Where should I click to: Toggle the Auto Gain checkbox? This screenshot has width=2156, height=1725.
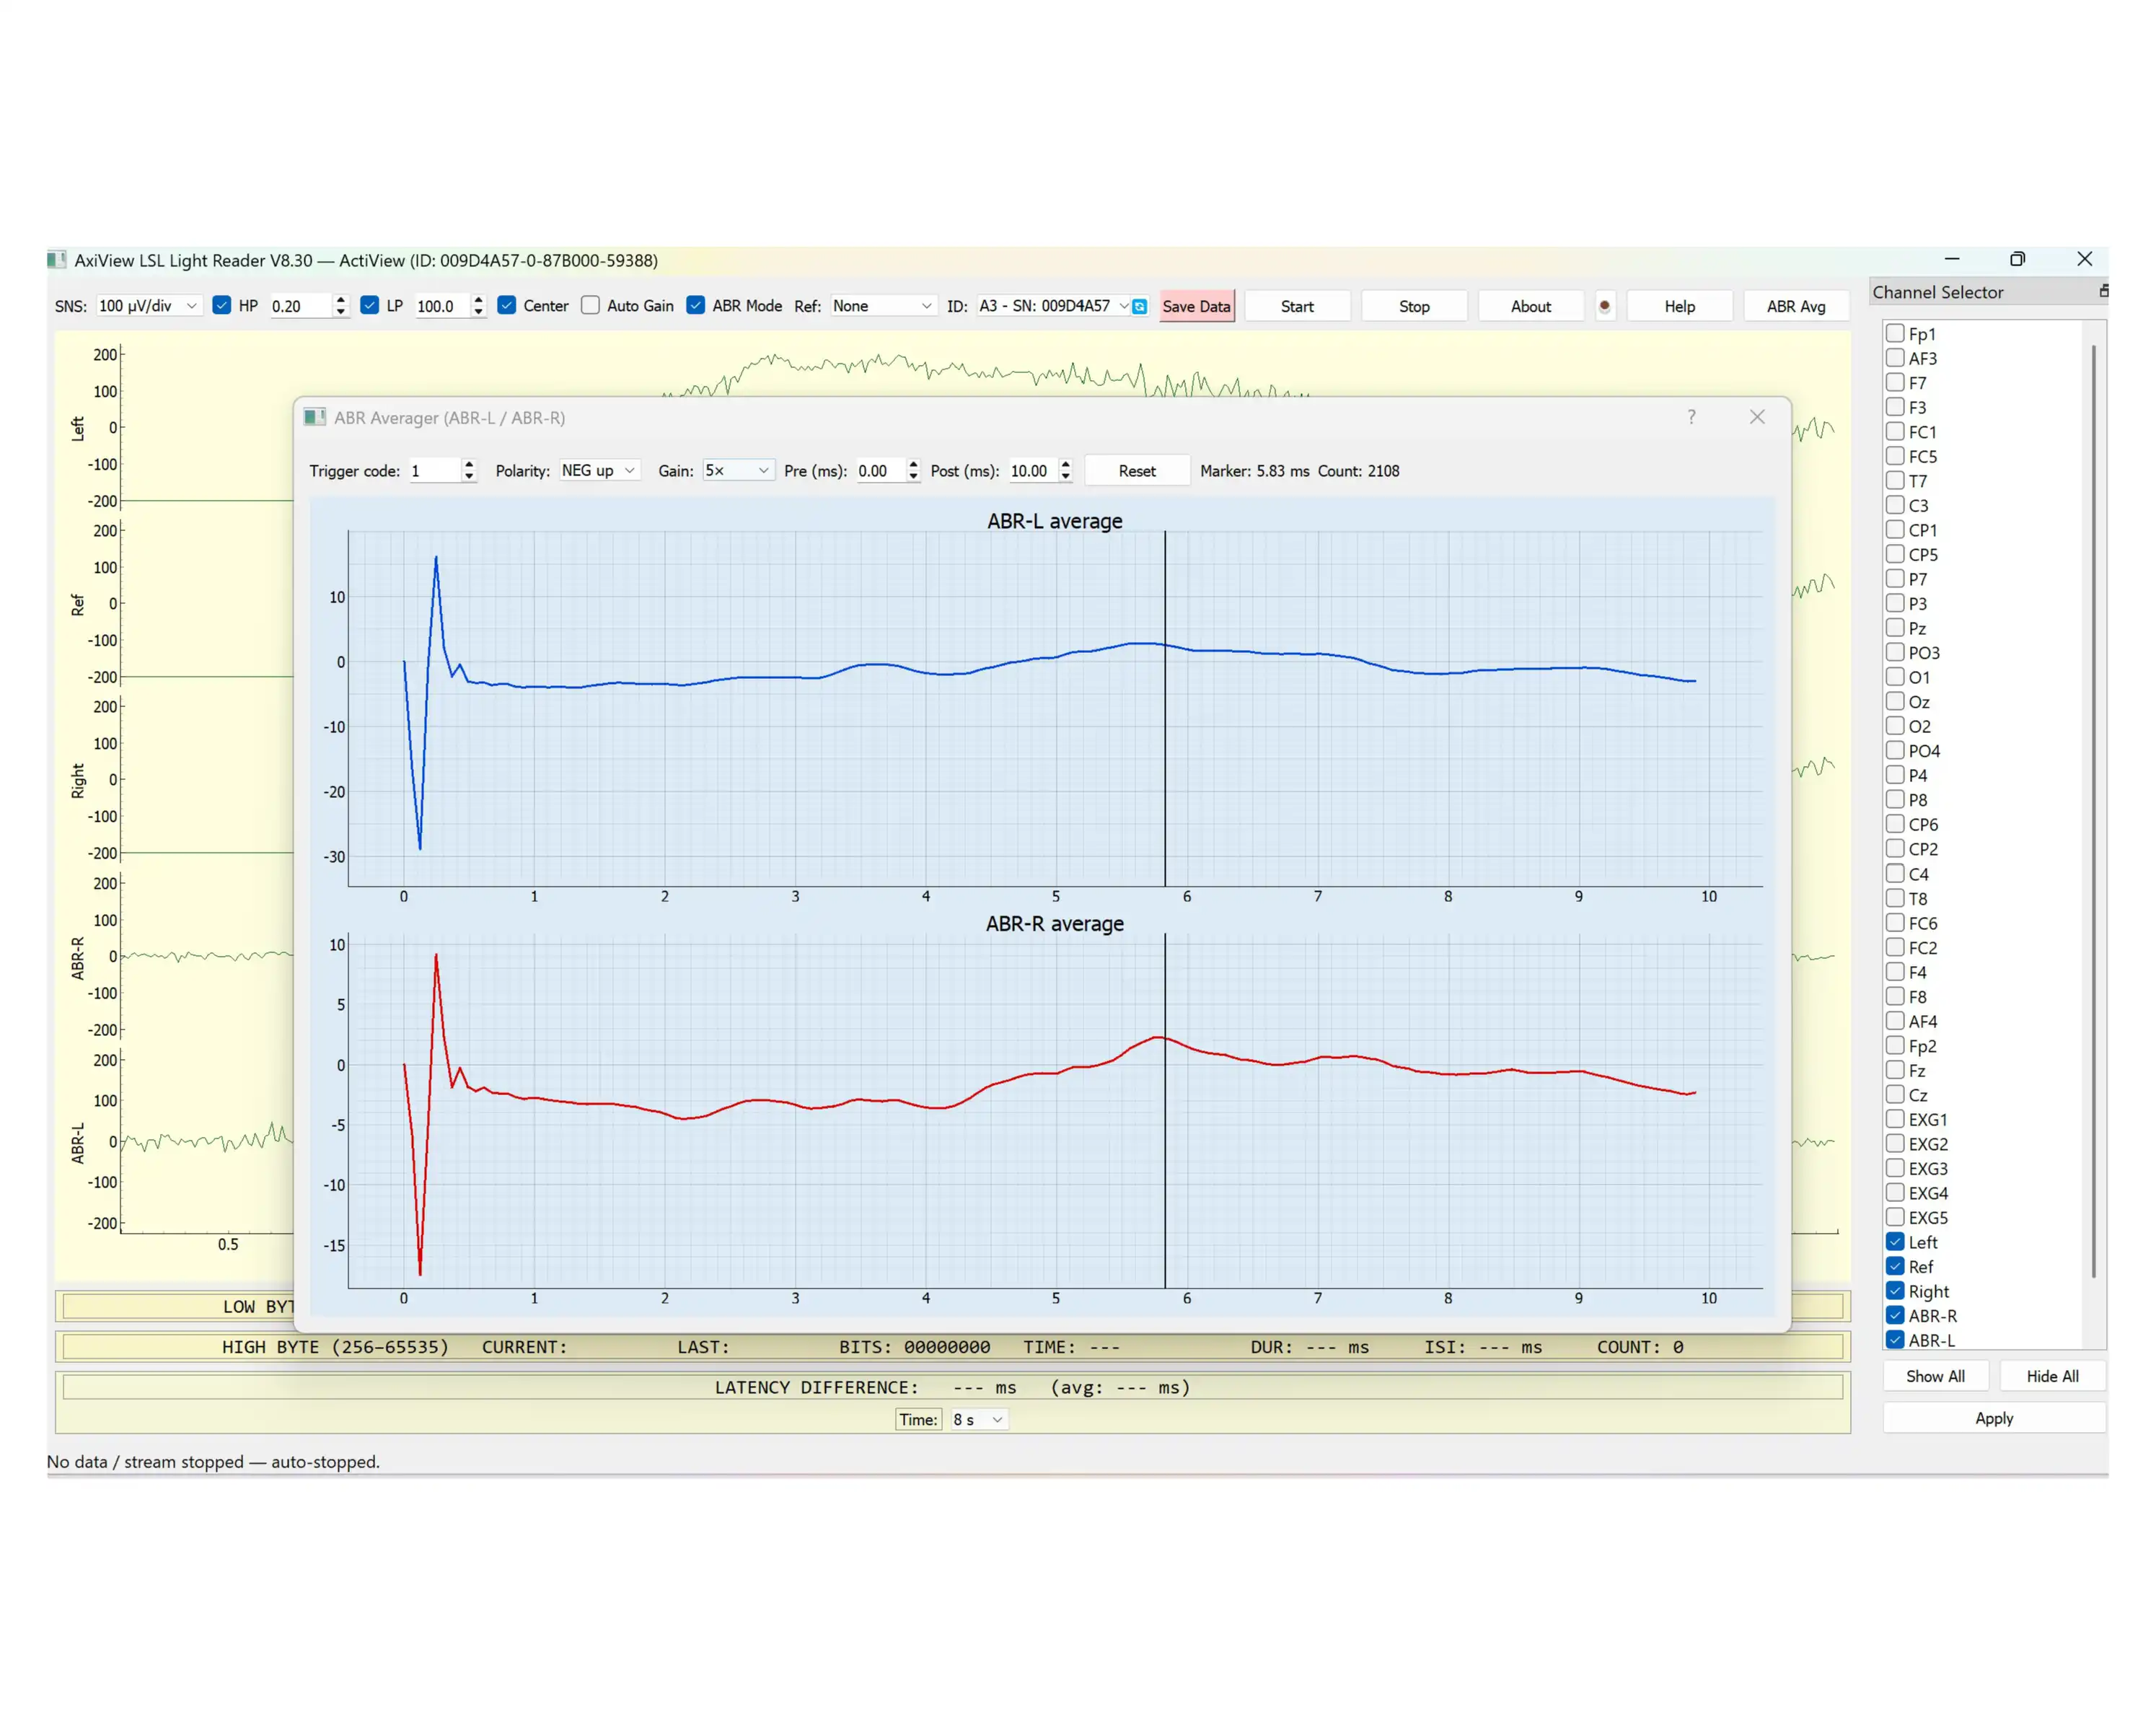coord(591,306)
